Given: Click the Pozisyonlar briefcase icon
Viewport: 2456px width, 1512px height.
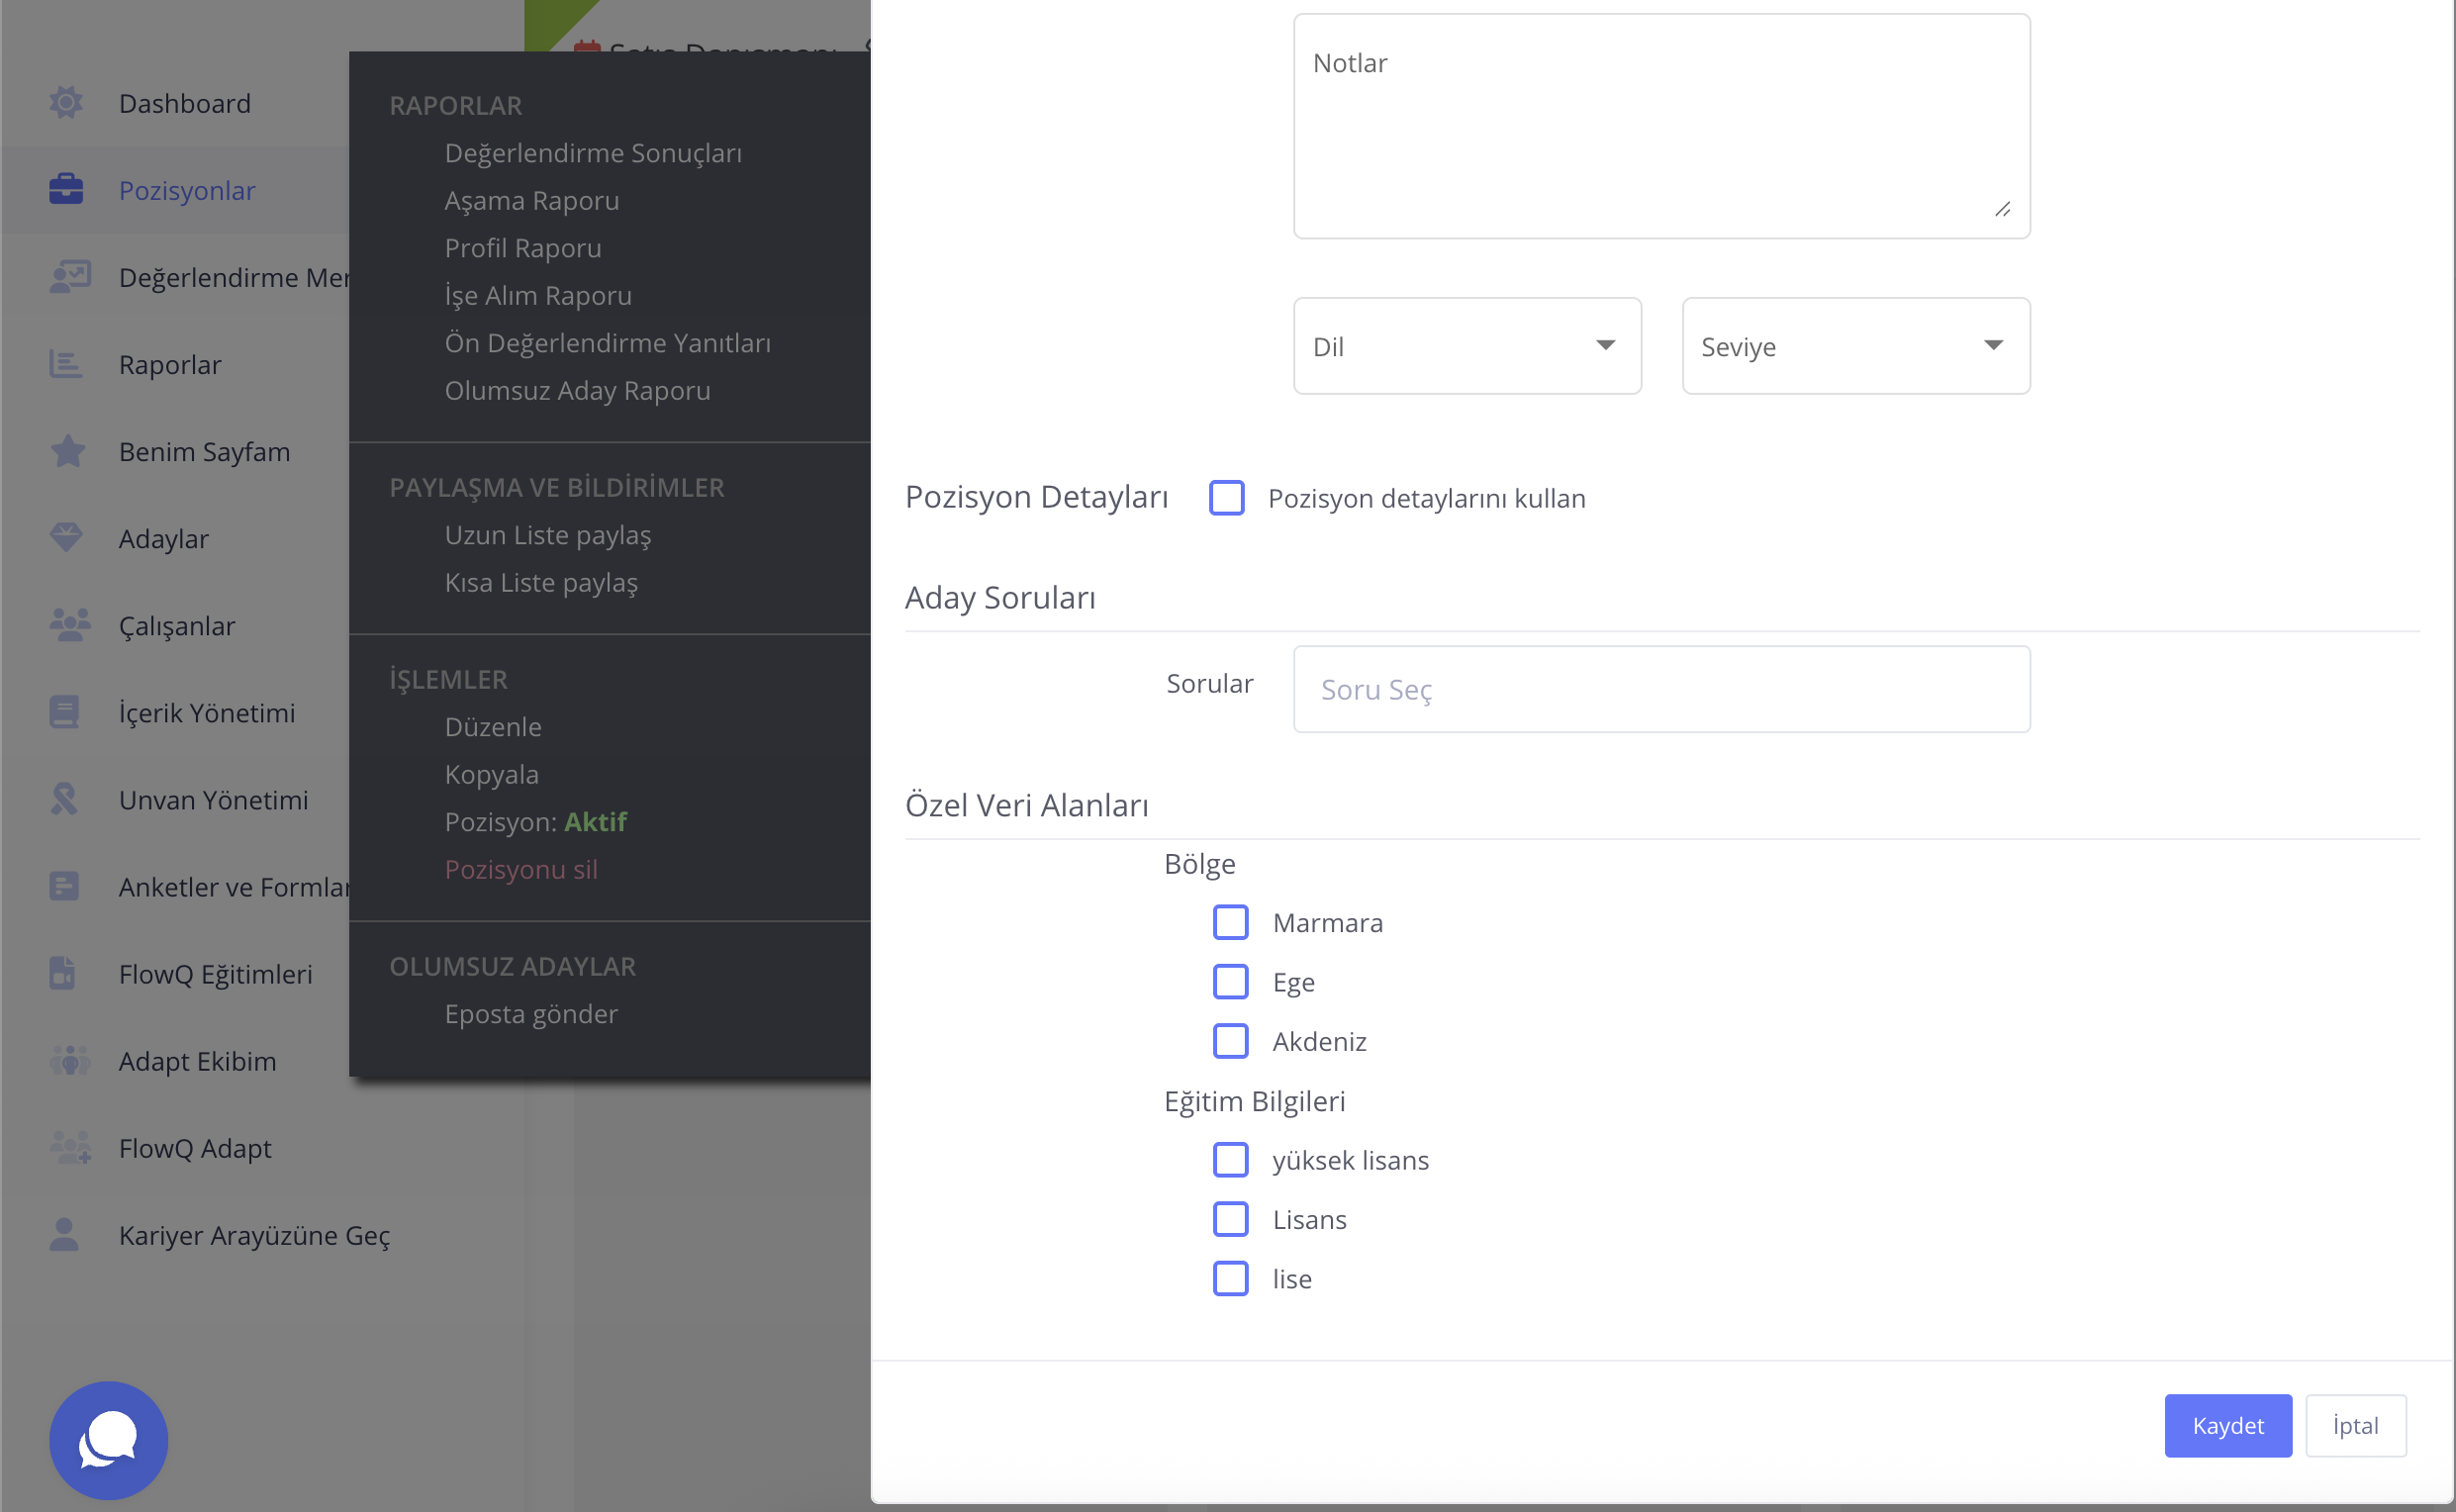Looking at the screenshot, I should (66, 190).
